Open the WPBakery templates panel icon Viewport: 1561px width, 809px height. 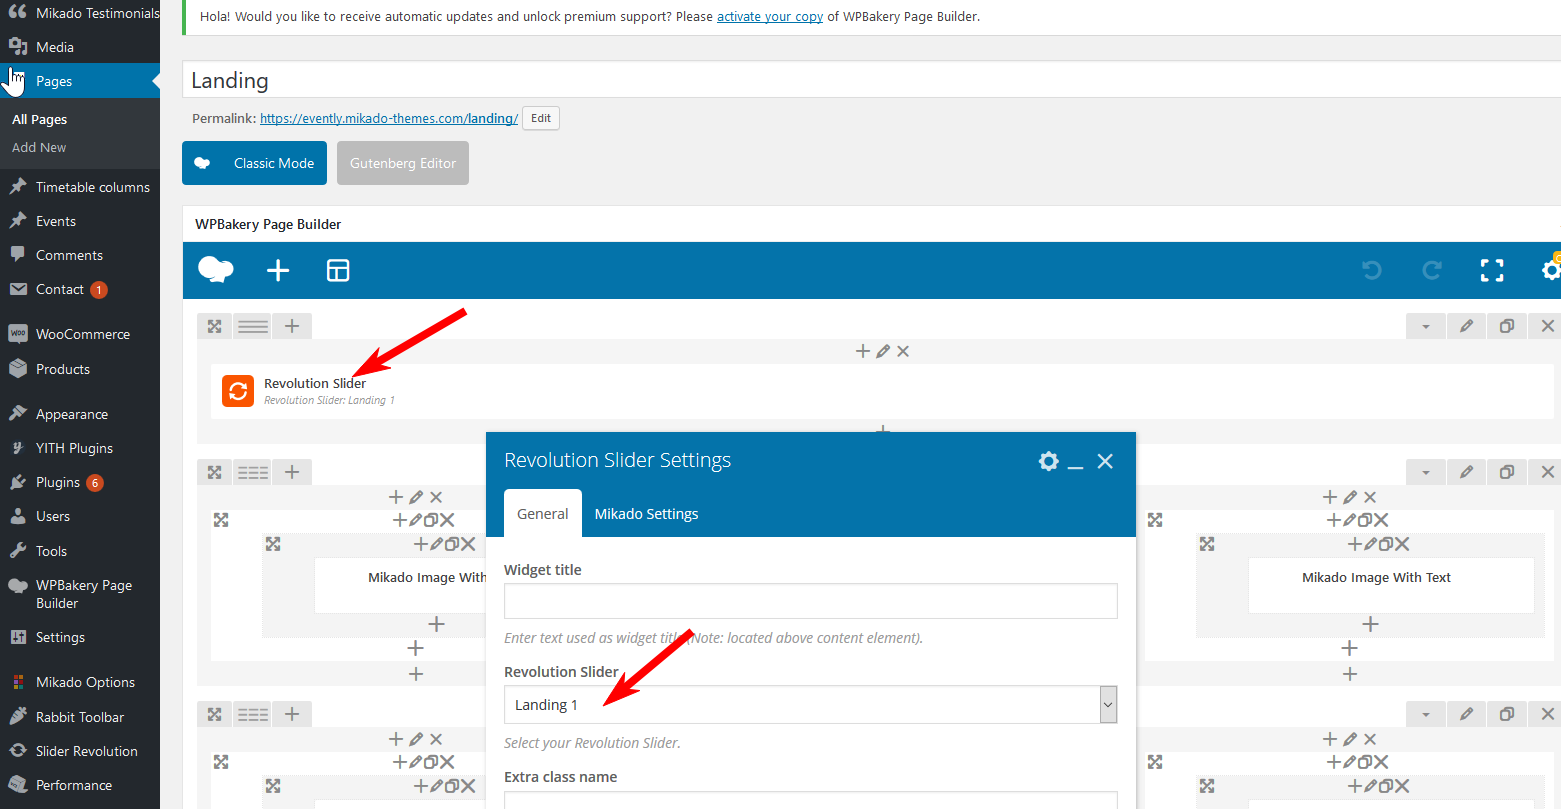coord(338,270)
